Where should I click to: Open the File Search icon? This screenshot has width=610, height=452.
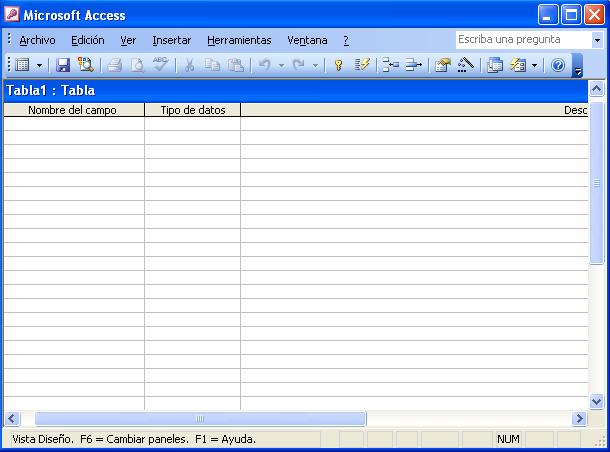(x=86, y=65)
